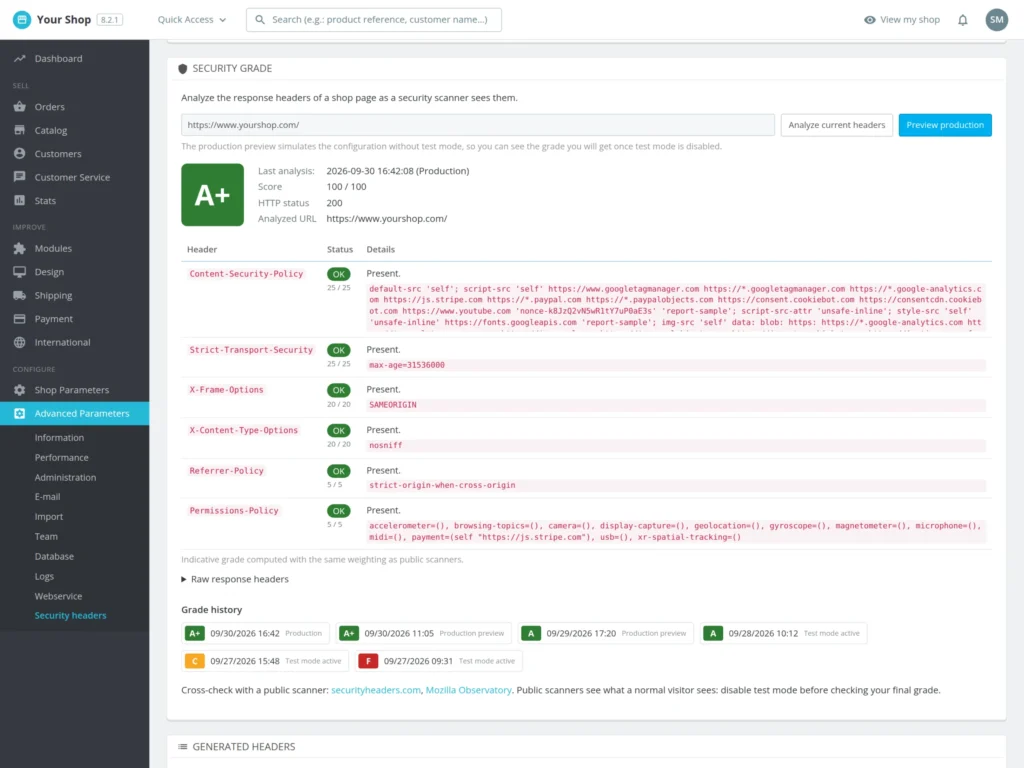Select 09/29/2026 17:20 grade history entry

click(x=606, y=633)
